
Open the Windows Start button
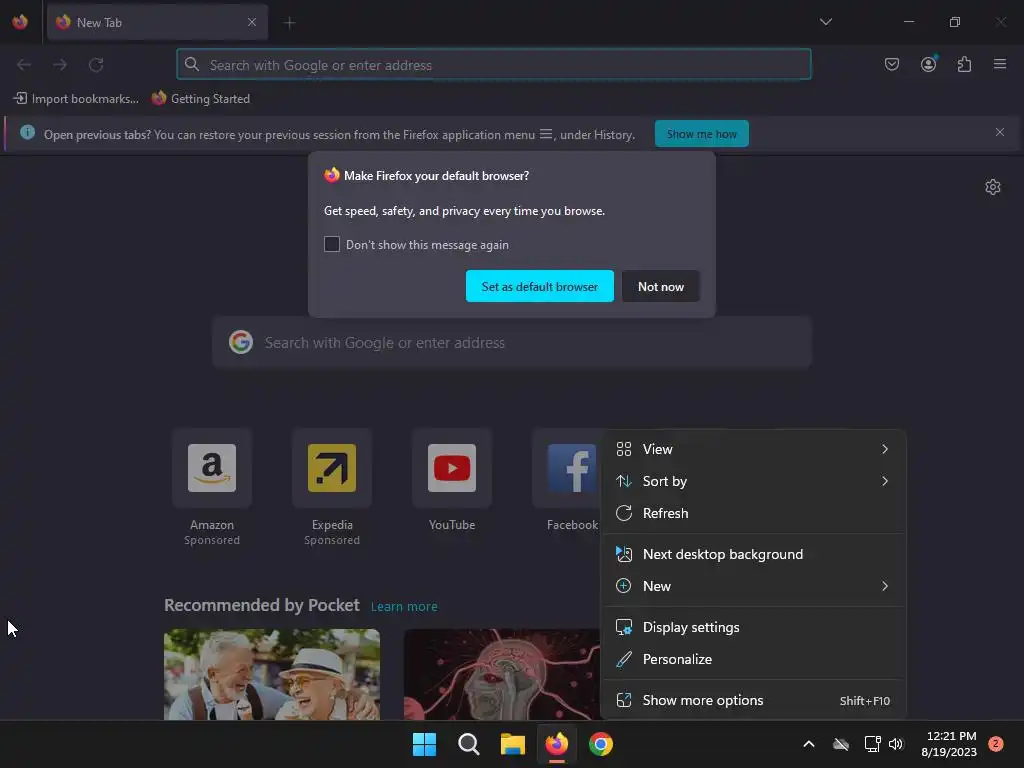tap(424, 744)
